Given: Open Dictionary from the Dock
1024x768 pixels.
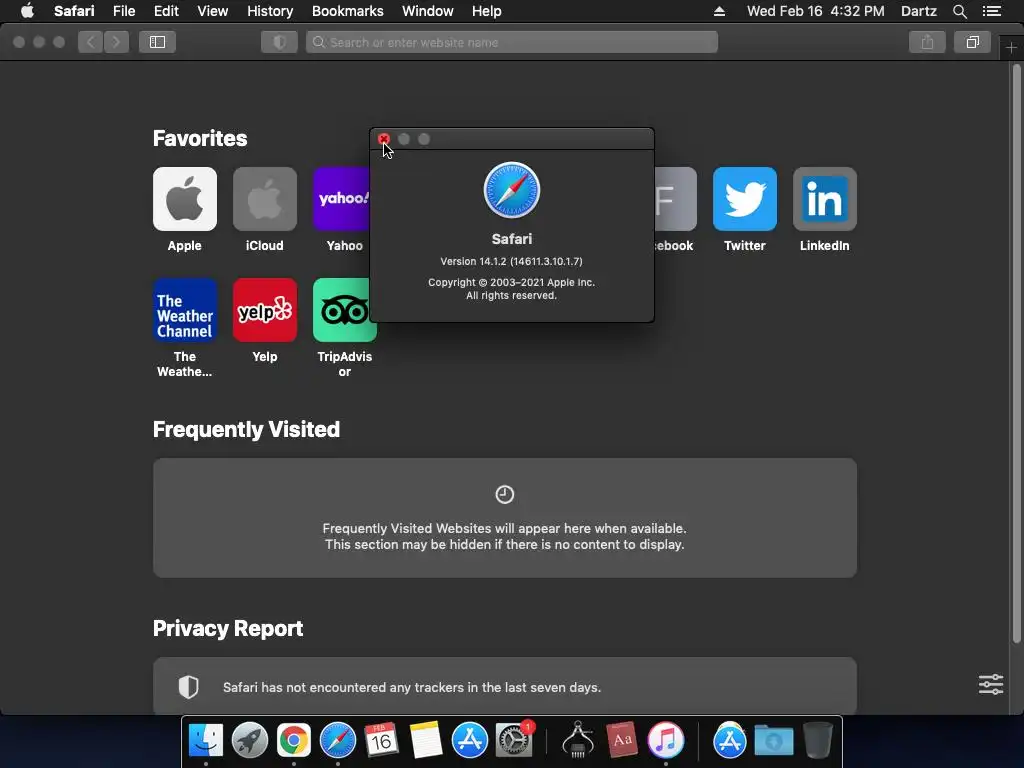Looking at the screenshot, I should 622,741.
